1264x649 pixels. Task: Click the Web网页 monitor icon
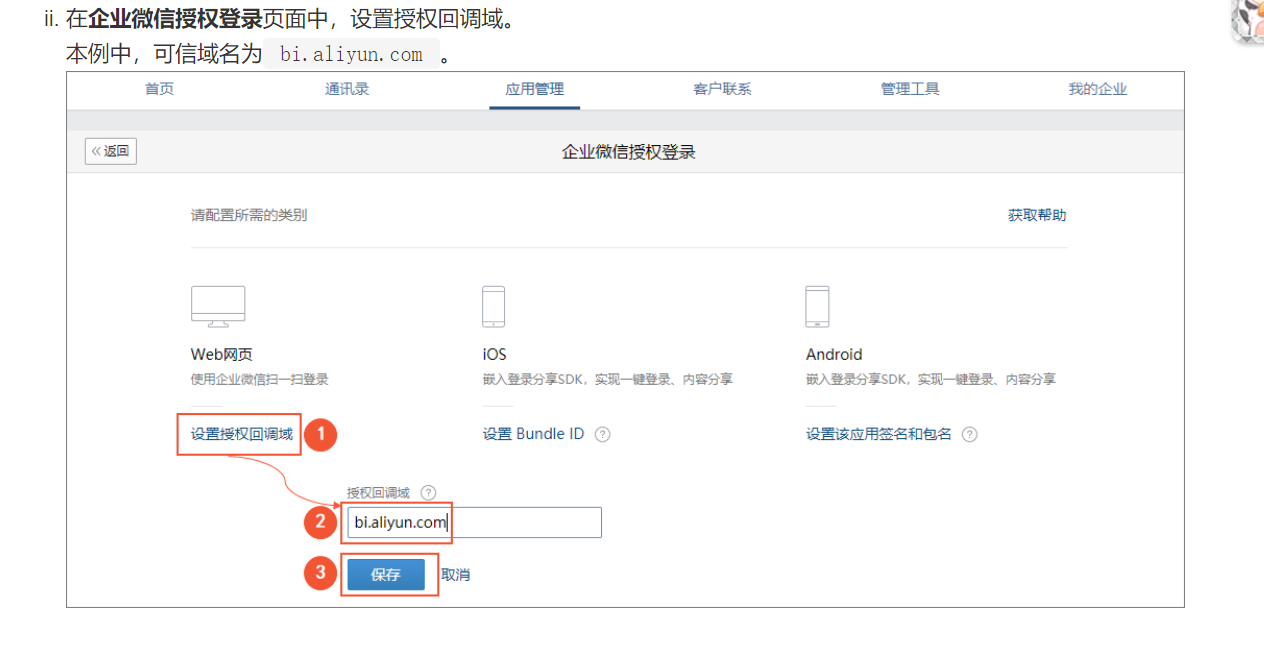[x=218, y=306]
